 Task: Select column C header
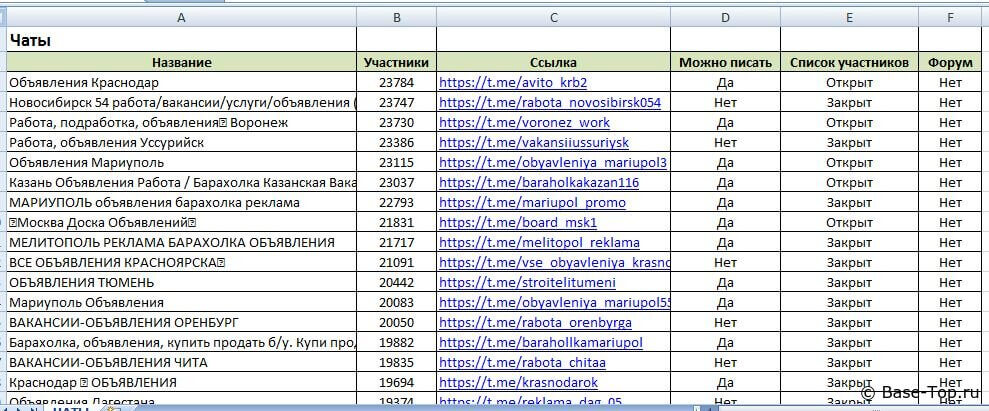(x=553, y=17)
